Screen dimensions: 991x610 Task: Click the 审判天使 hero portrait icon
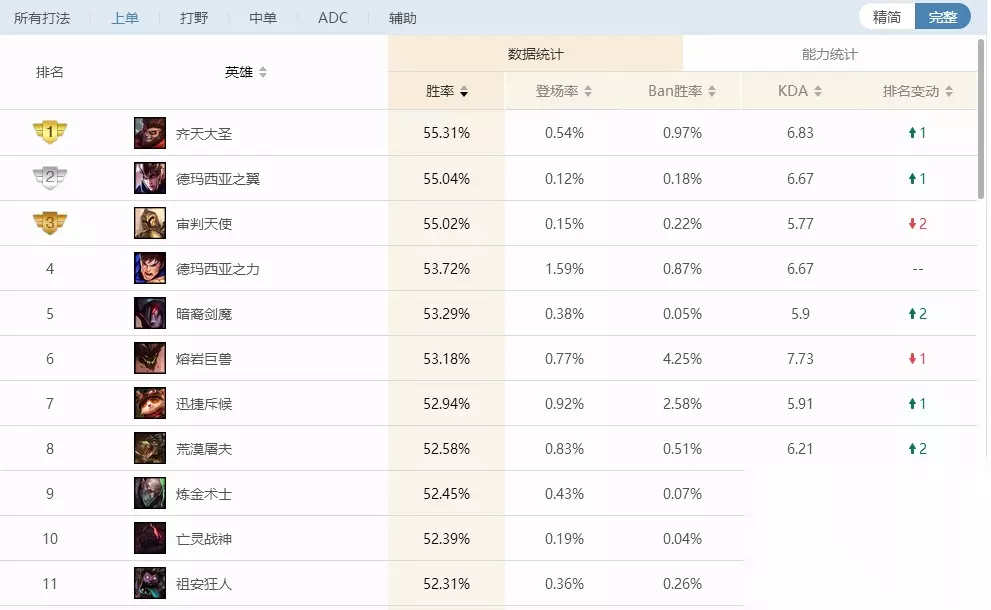150,223
